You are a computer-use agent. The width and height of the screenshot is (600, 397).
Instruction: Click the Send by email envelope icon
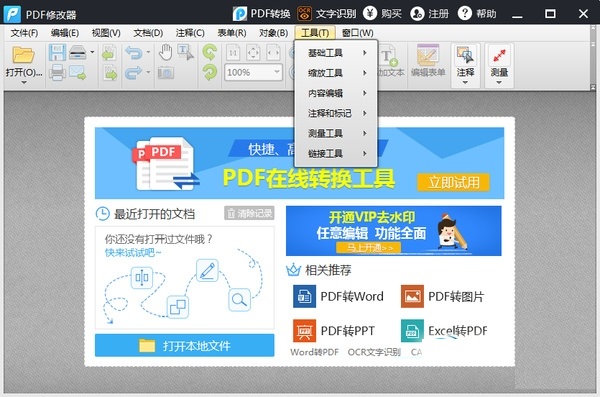click(78, 72)
